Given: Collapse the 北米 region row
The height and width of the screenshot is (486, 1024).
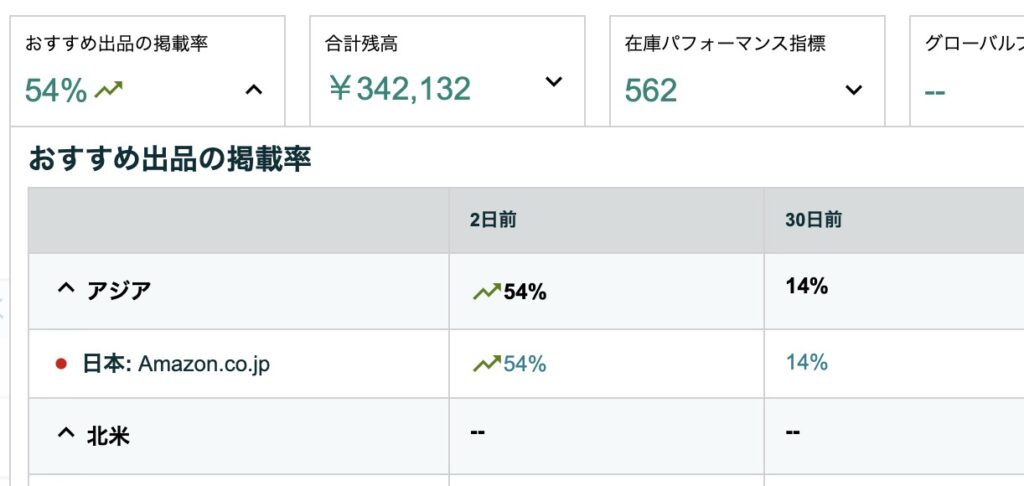Looking at the screenshot, I should coord(66,434).
